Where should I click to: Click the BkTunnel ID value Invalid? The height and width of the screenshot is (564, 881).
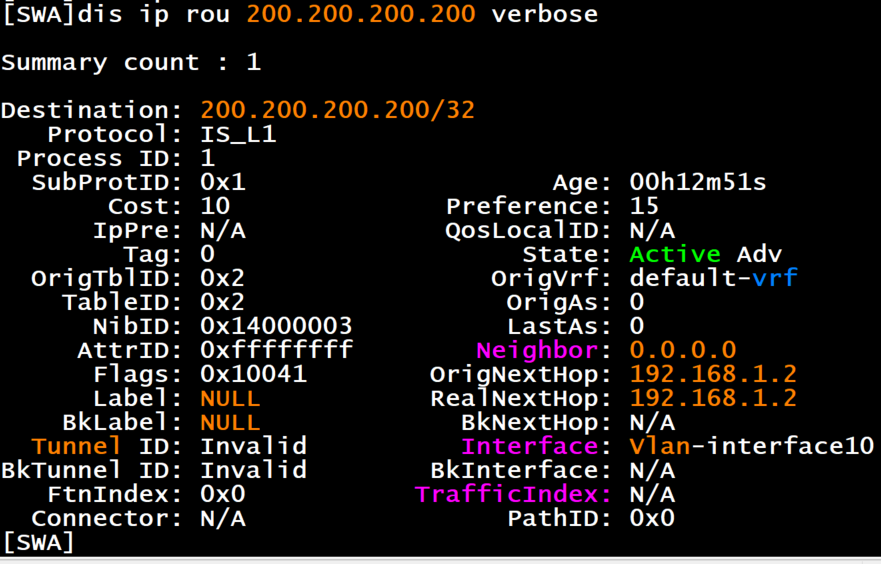click(x=253, y=471)
